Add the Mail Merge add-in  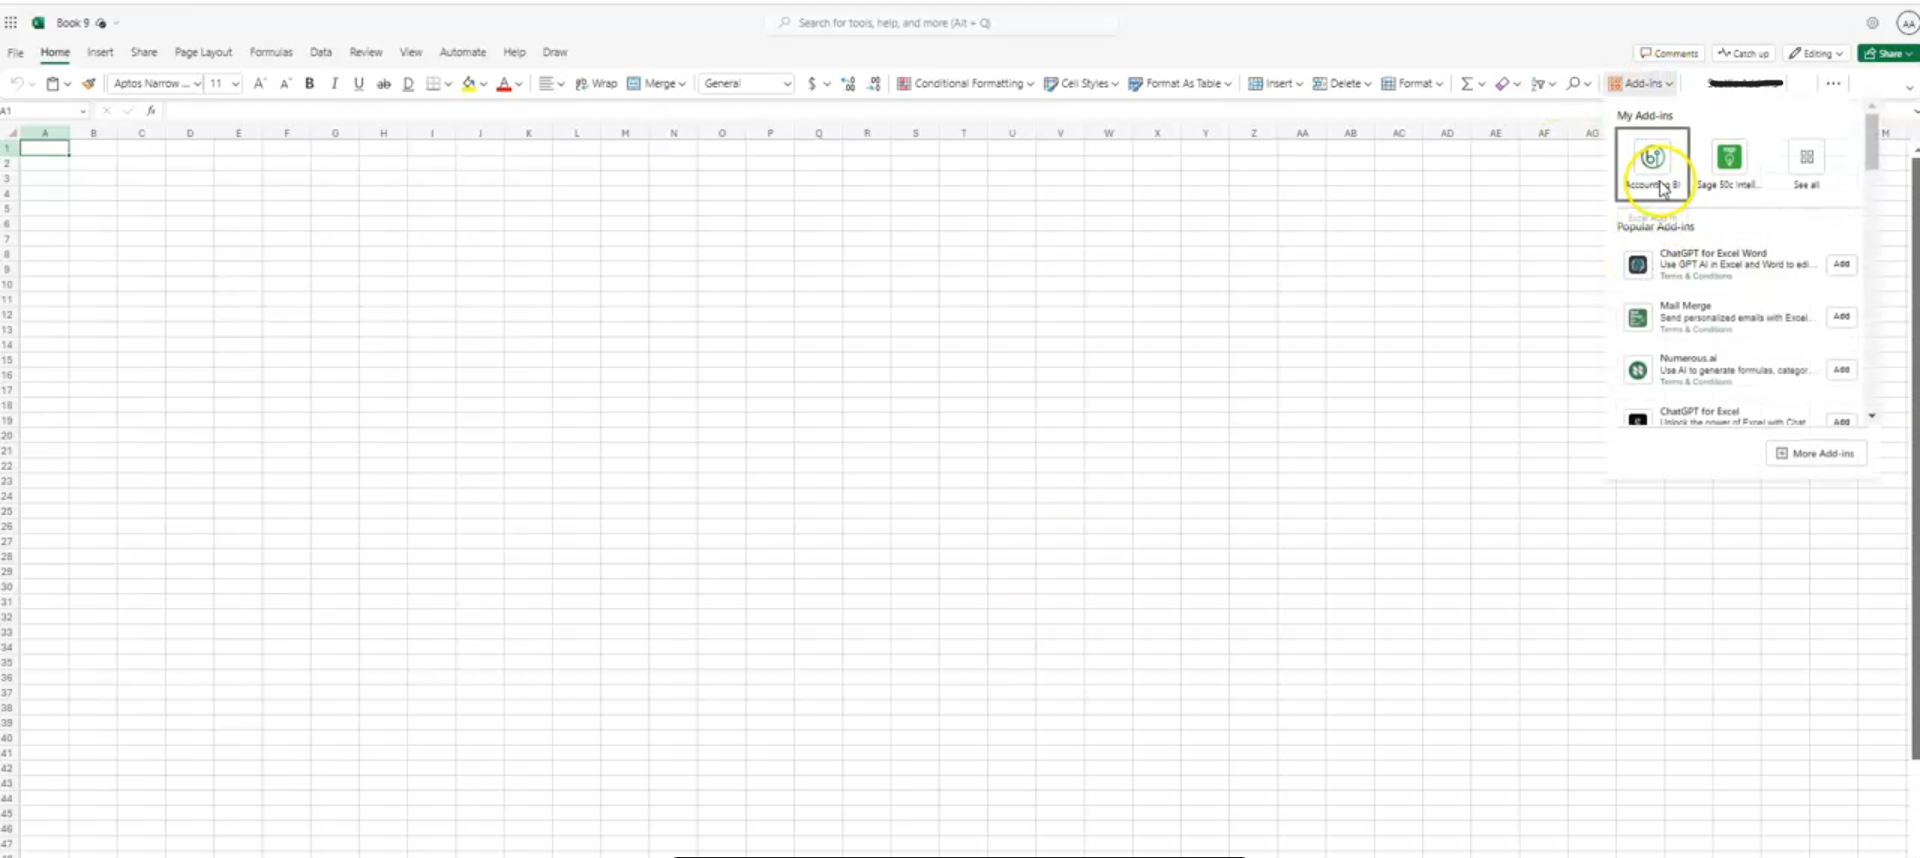pyautogui.click(x=1841, y=317)
